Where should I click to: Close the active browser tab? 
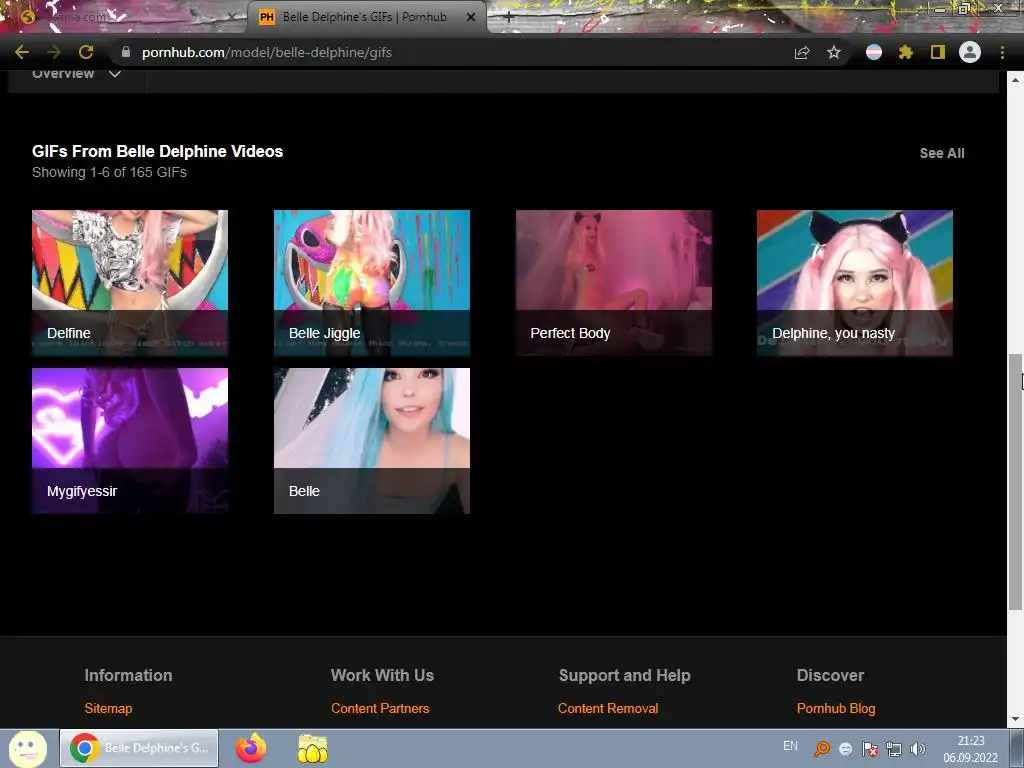471,18
